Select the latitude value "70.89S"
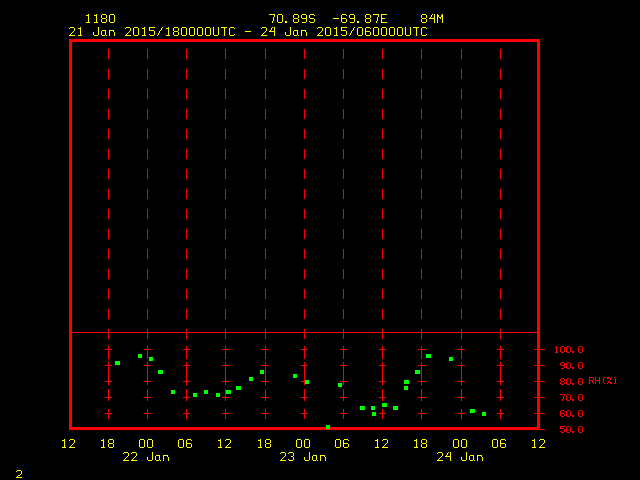The height and width of the screenshot is (480, 640). 292,19
